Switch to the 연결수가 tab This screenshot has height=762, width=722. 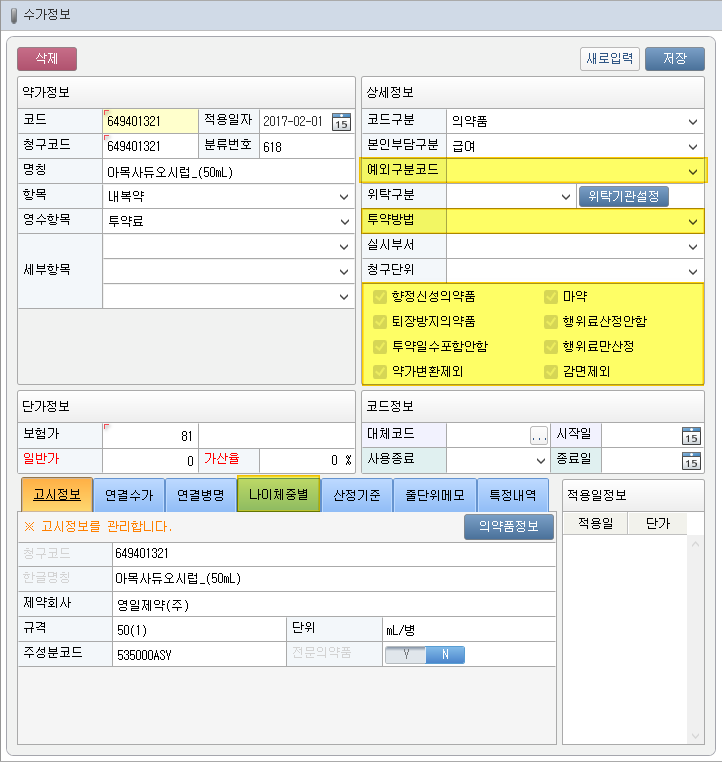click(129, 495)
